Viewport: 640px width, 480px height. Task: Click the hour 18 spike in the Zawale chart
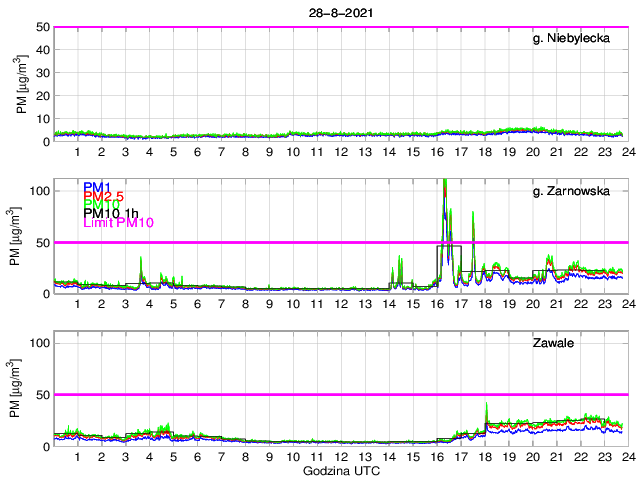click(x=486, y=404)
